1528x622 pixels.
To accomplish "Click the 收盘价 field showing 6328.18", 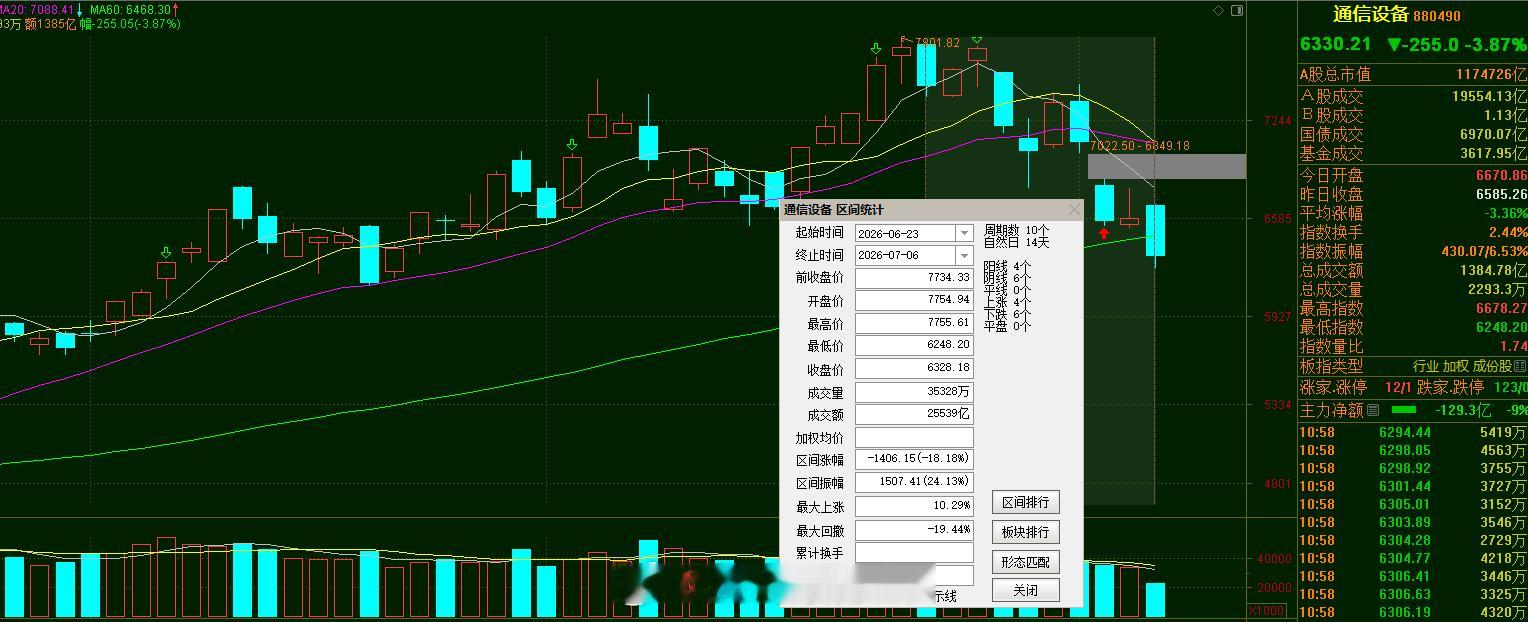I will pyautogui.click(x=914, y=369).
